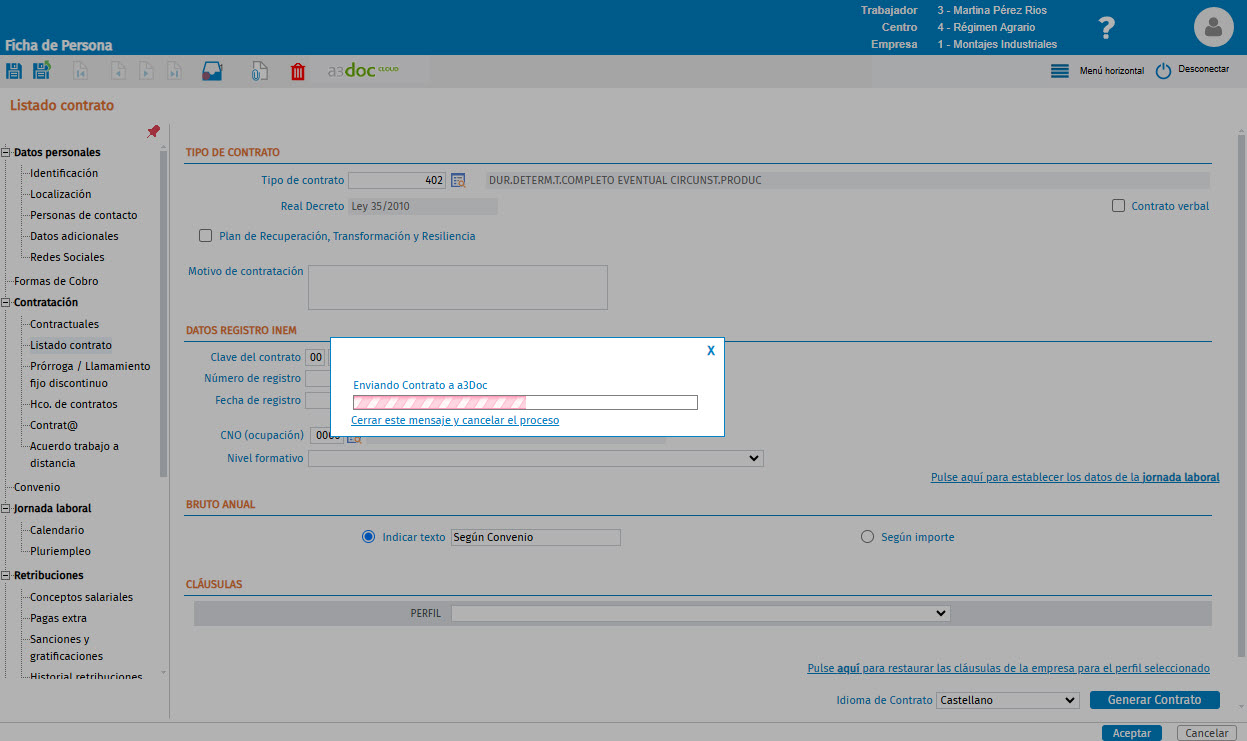This screenshot has width=1247, height=741.
Task: Open the inbox tray icon
Action: pyautogui.click(x=212, y=71)
